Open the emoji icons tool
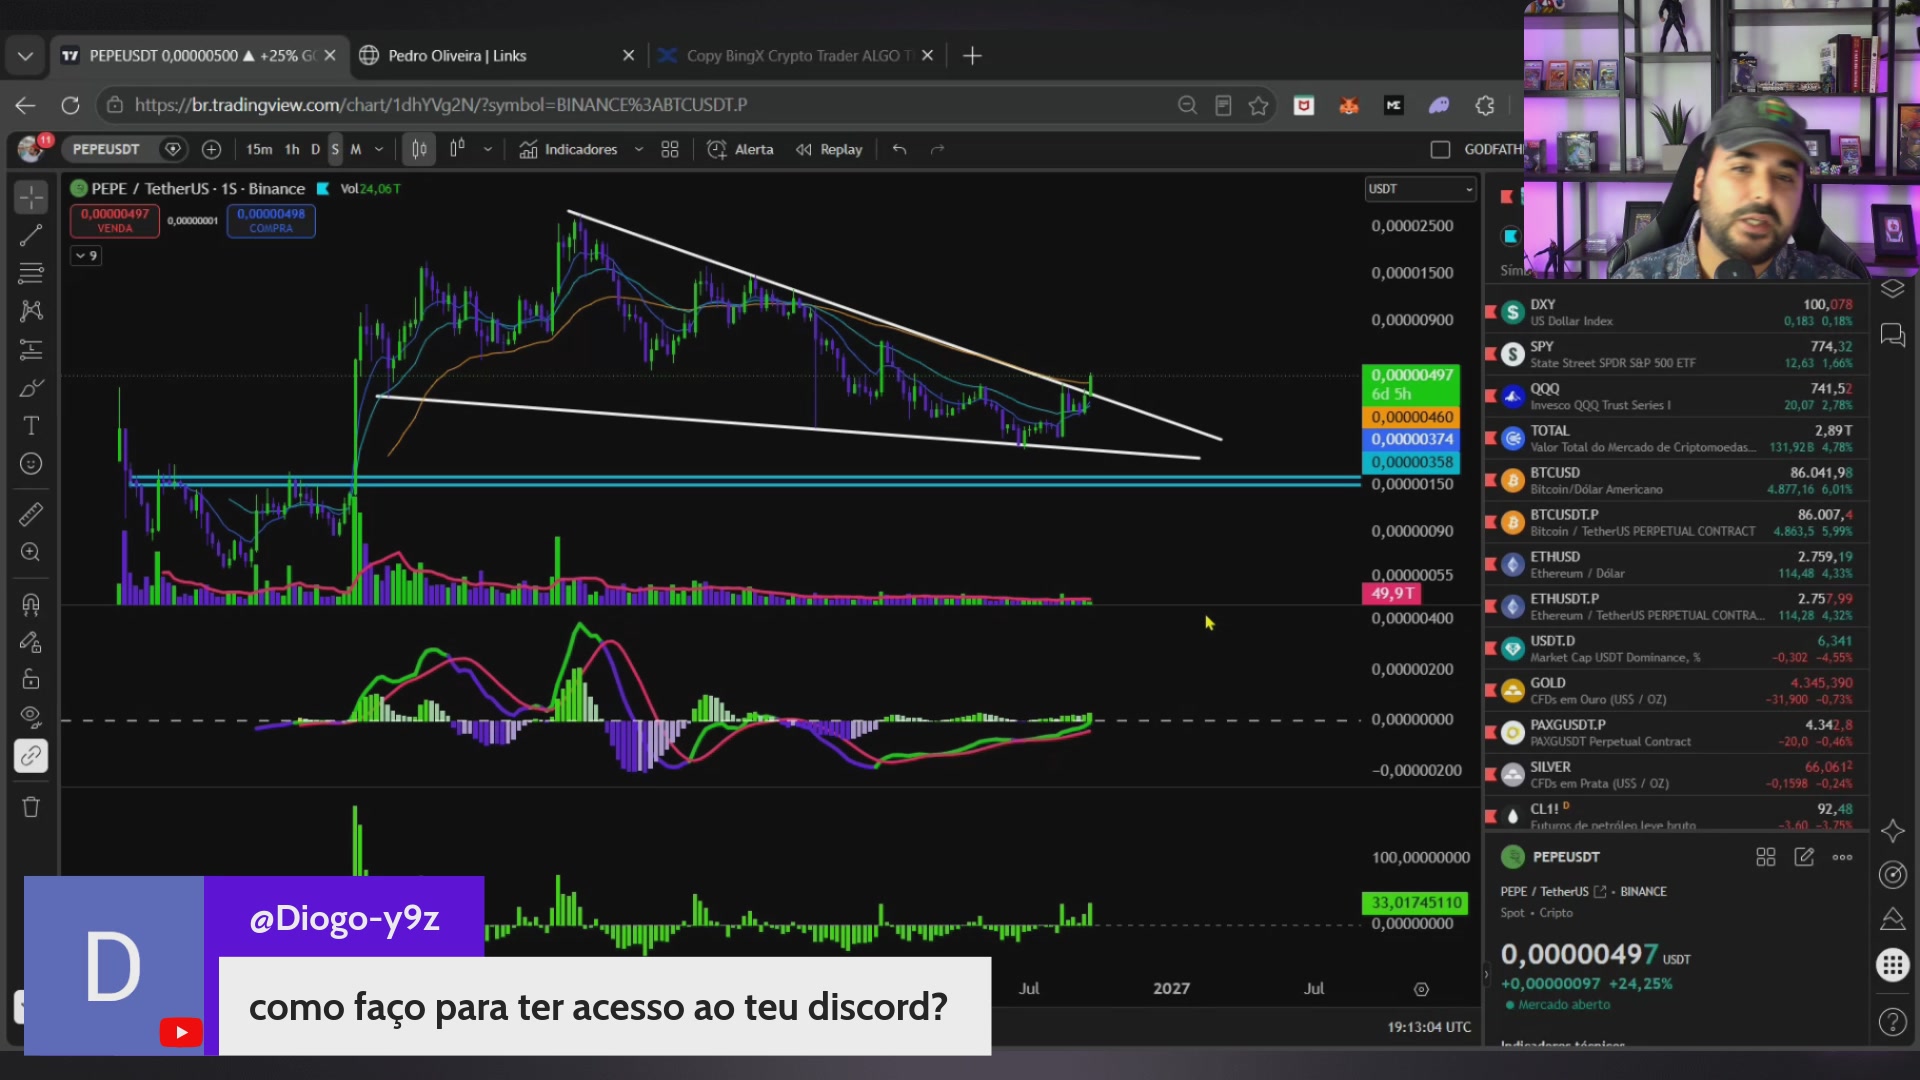Viewport: 1920px width, 1080px height. tap(31, 464)
